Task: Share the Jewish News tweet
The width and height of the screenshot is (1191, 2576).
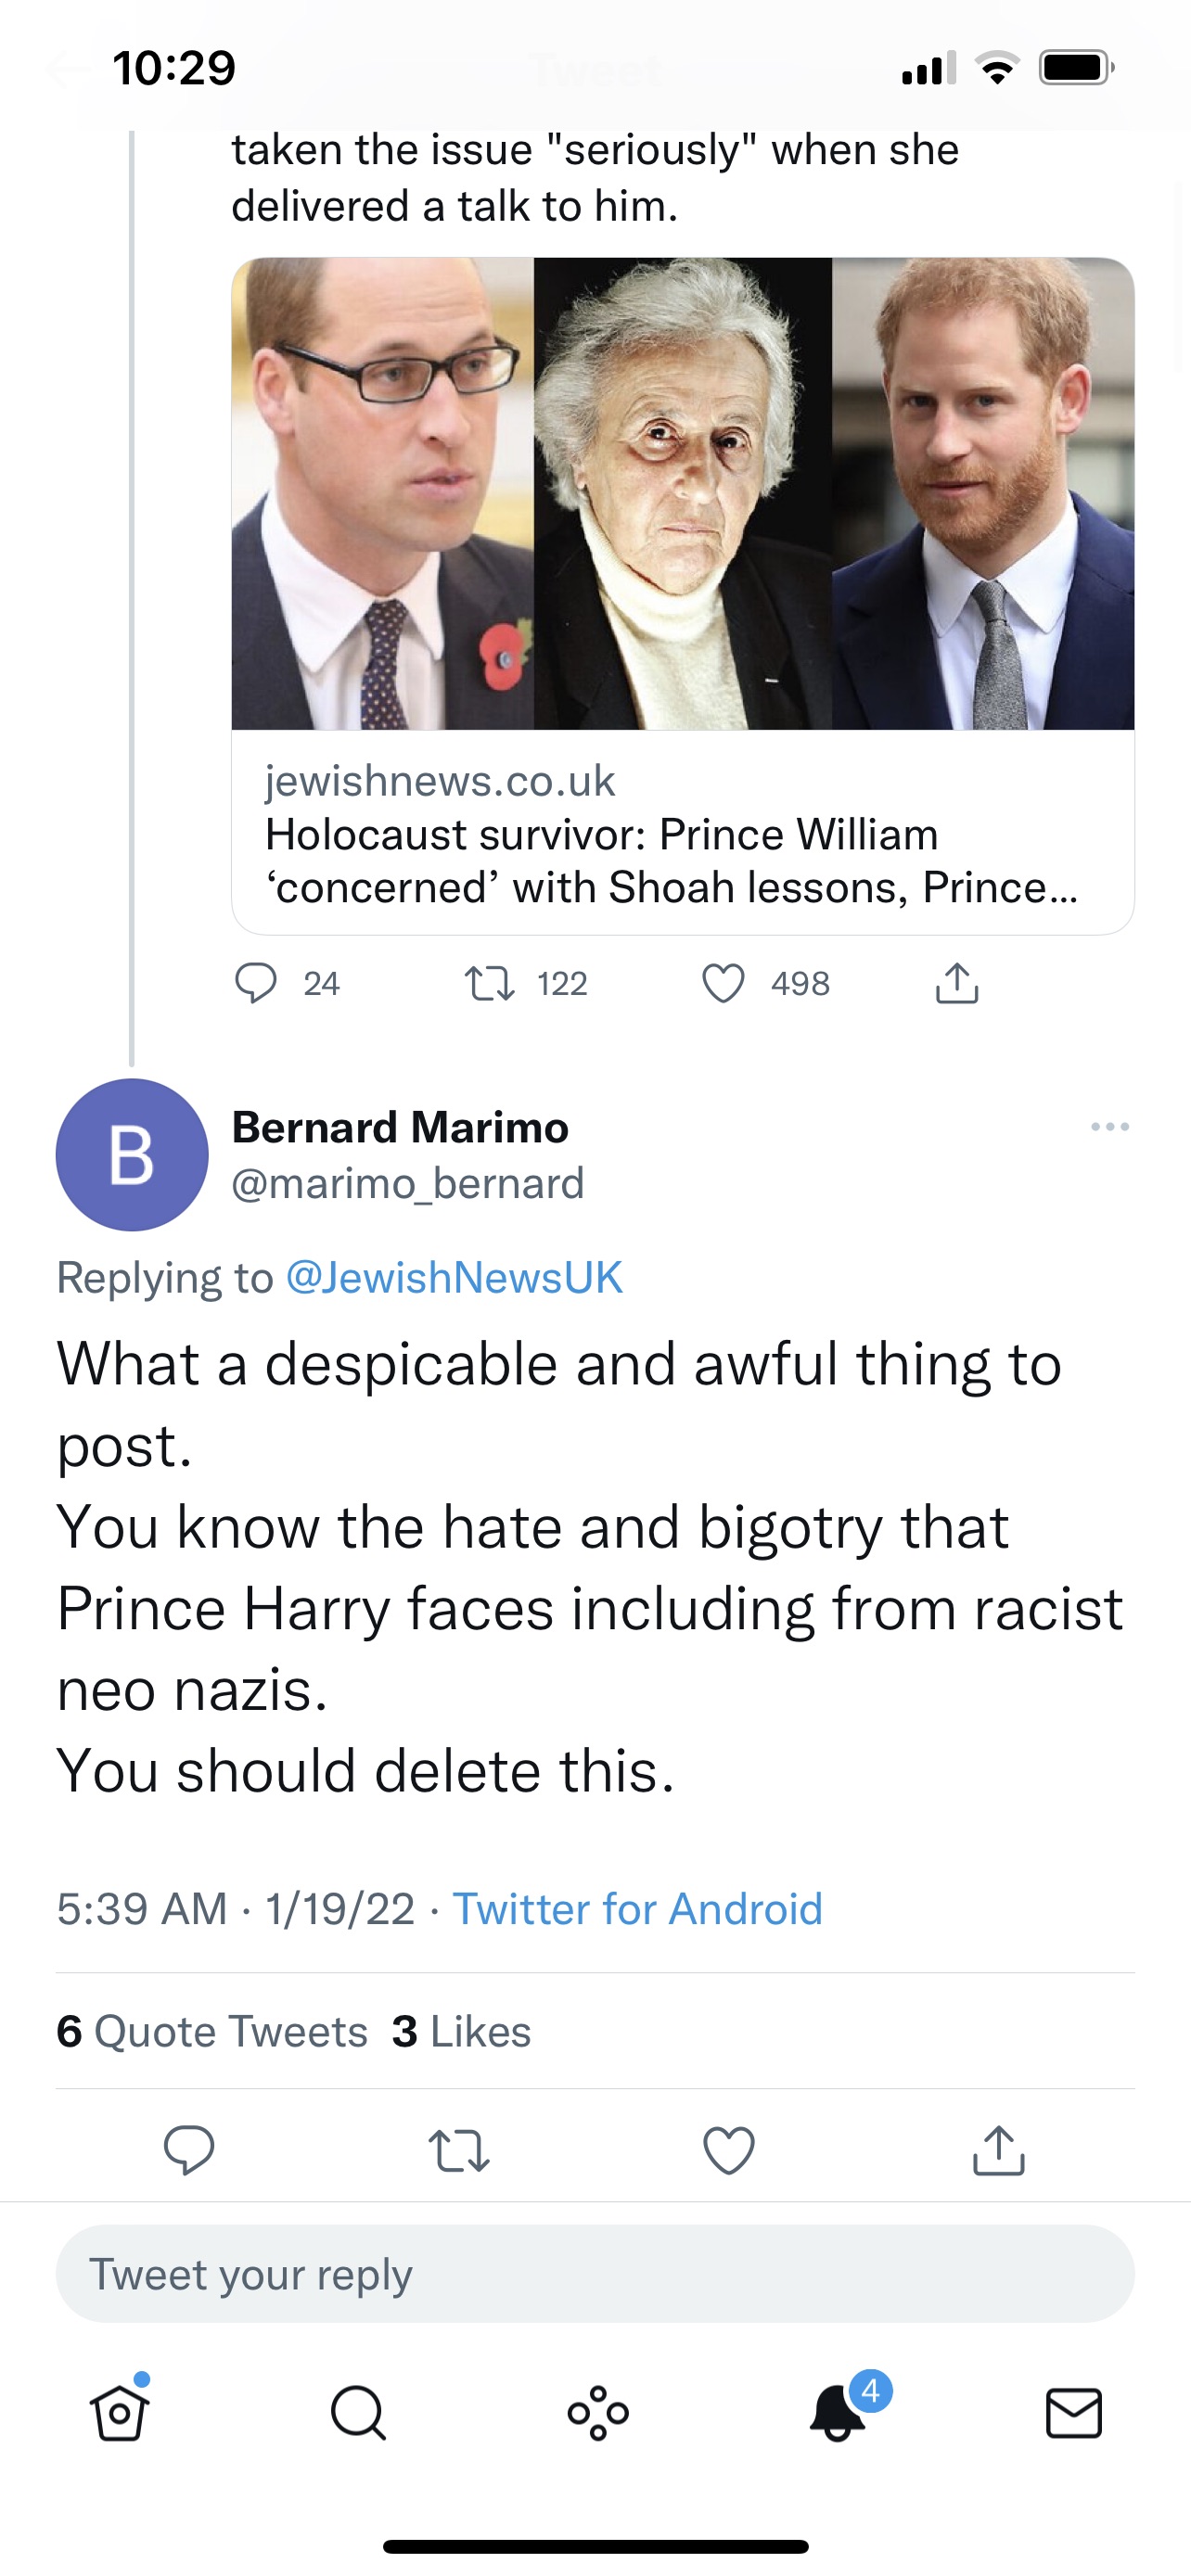Action: tap(957, 983)
